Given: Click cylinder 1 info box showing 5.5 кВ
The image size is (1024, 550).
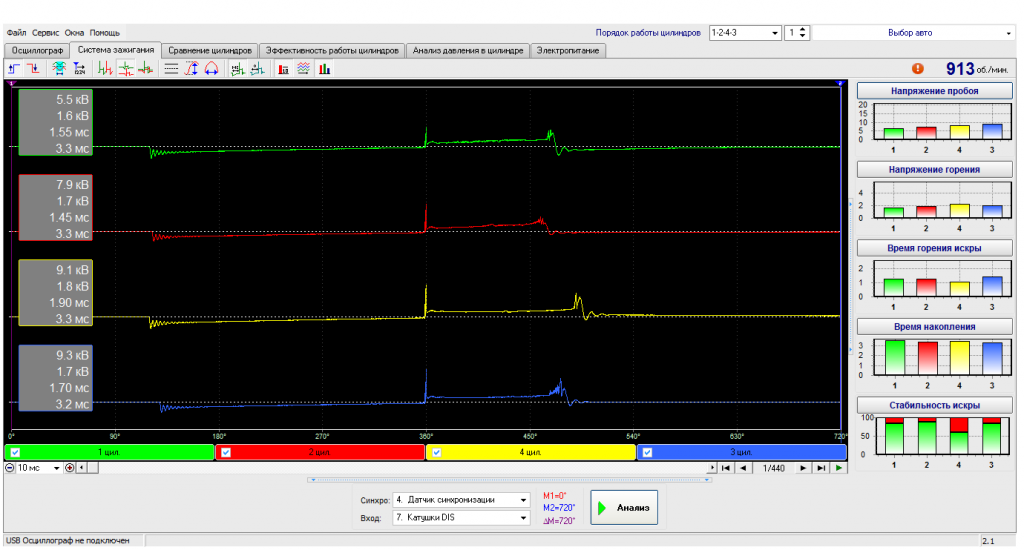Looking at the screenshot, I should click(56, 123).
